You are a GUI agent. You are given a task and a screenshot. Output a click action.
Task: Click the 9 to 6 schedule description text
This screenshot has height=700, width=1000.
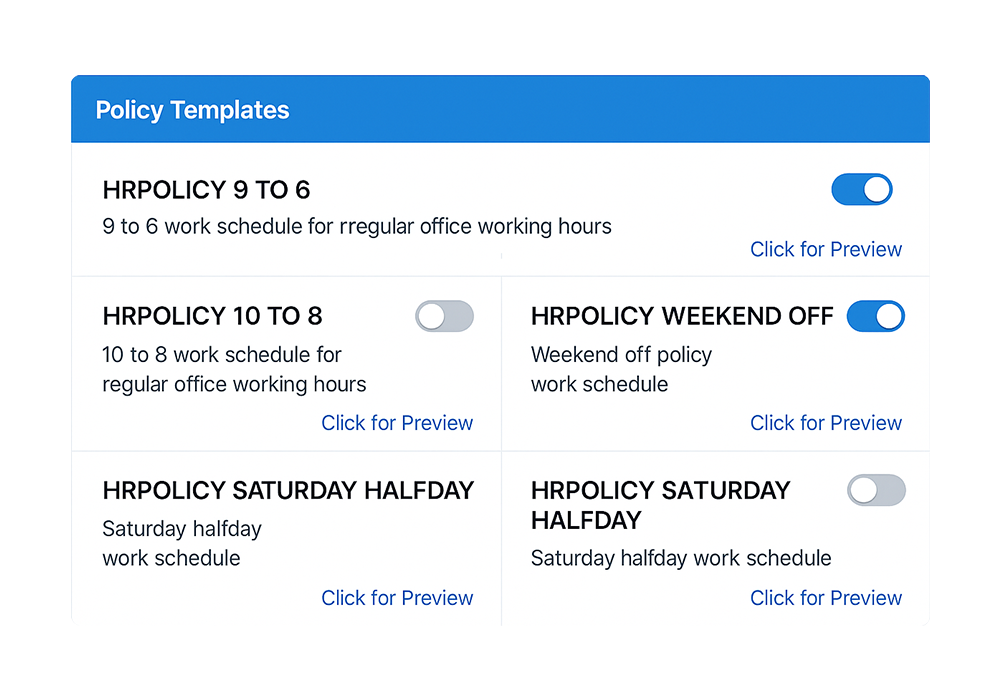(x=356, y=226)
